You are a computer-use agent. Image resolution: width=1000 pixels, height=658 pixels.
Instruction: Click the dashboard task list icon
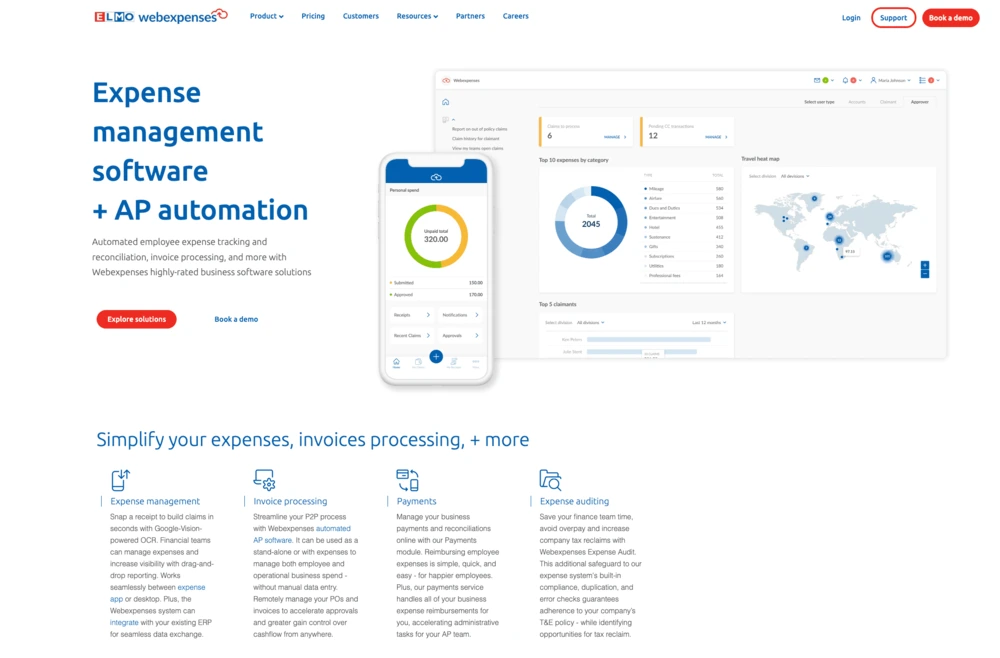click(x=922, y=80)
